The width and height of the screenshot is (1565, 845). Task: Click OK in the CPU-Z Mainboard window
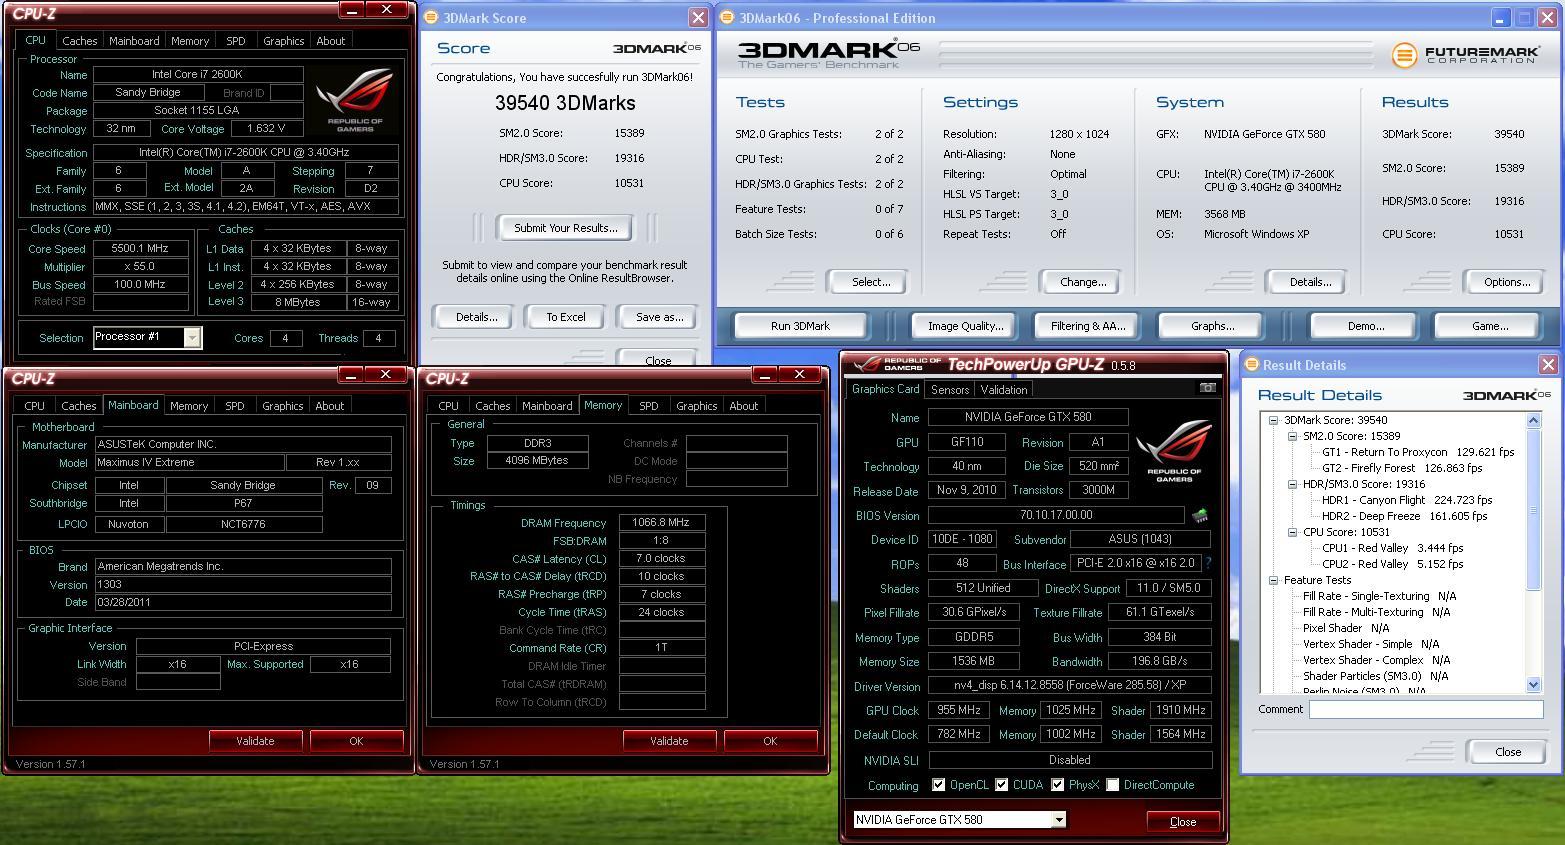(x=356, y=741)
